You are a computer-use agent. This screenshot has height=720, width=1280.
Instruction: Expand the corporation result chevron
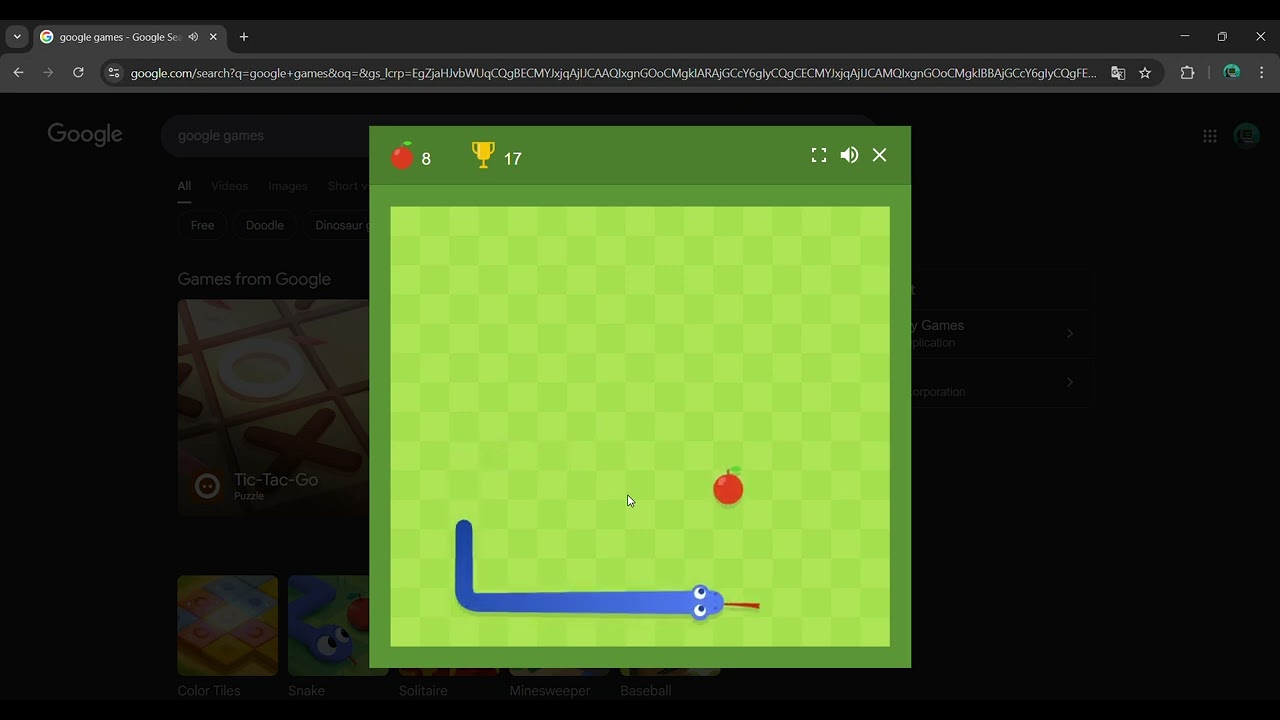(1069, 382)
